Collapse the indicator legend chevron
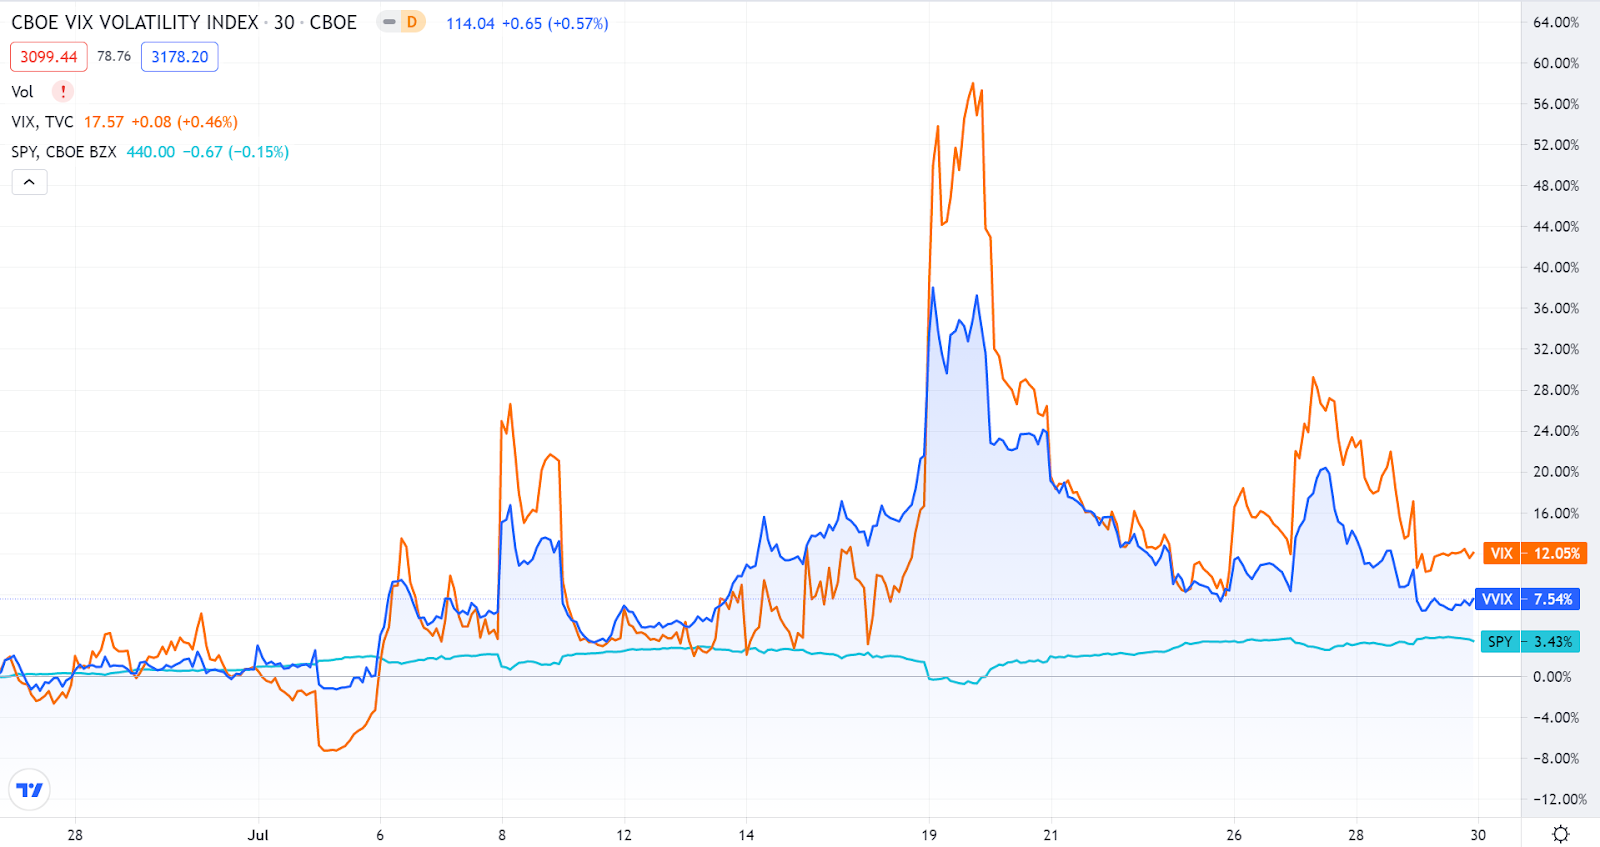The height and width of the screenshot is (847, 1600). tap(29, 182)
